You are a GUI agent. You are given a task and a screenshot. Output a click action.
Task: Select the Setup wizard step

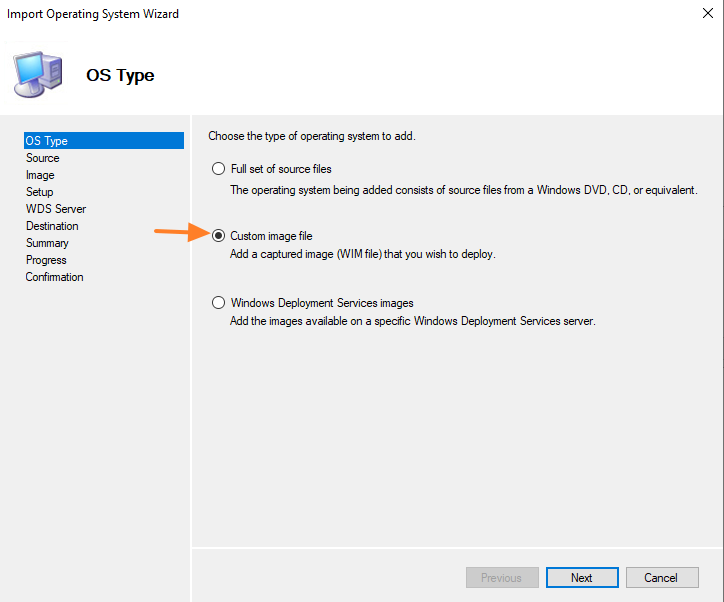click(x=40, y=192)
